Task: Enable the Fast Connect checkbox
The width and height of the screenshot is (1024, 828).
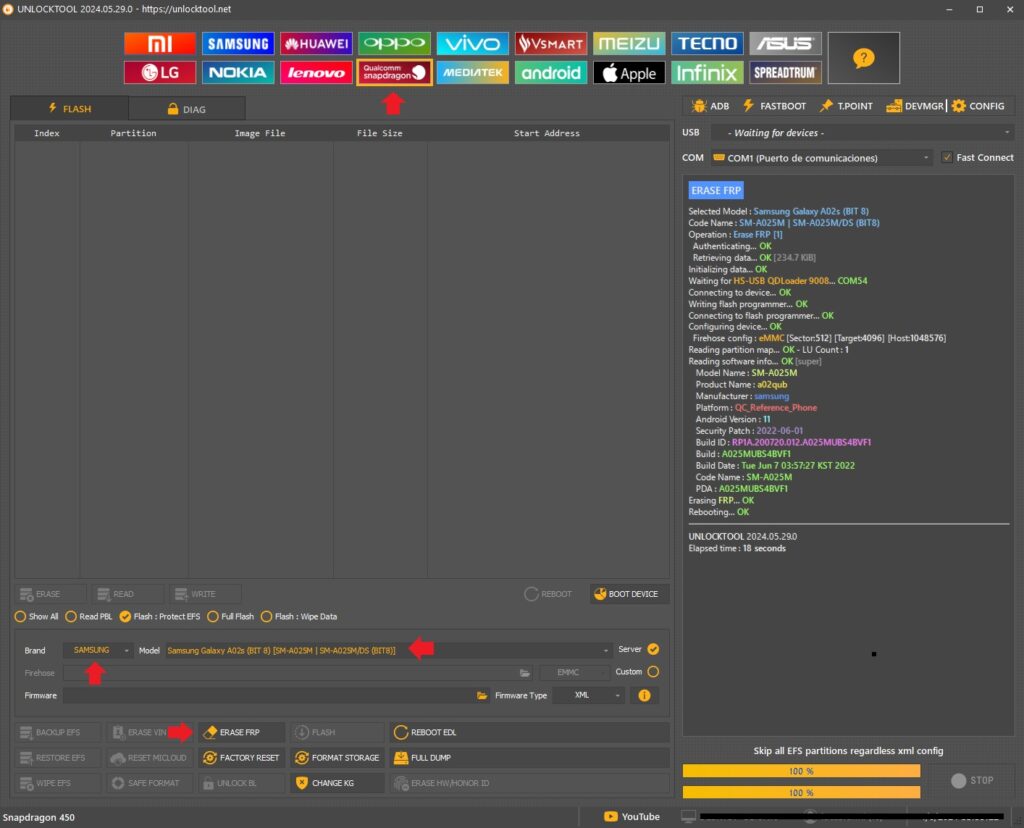Action: [947, 157]
